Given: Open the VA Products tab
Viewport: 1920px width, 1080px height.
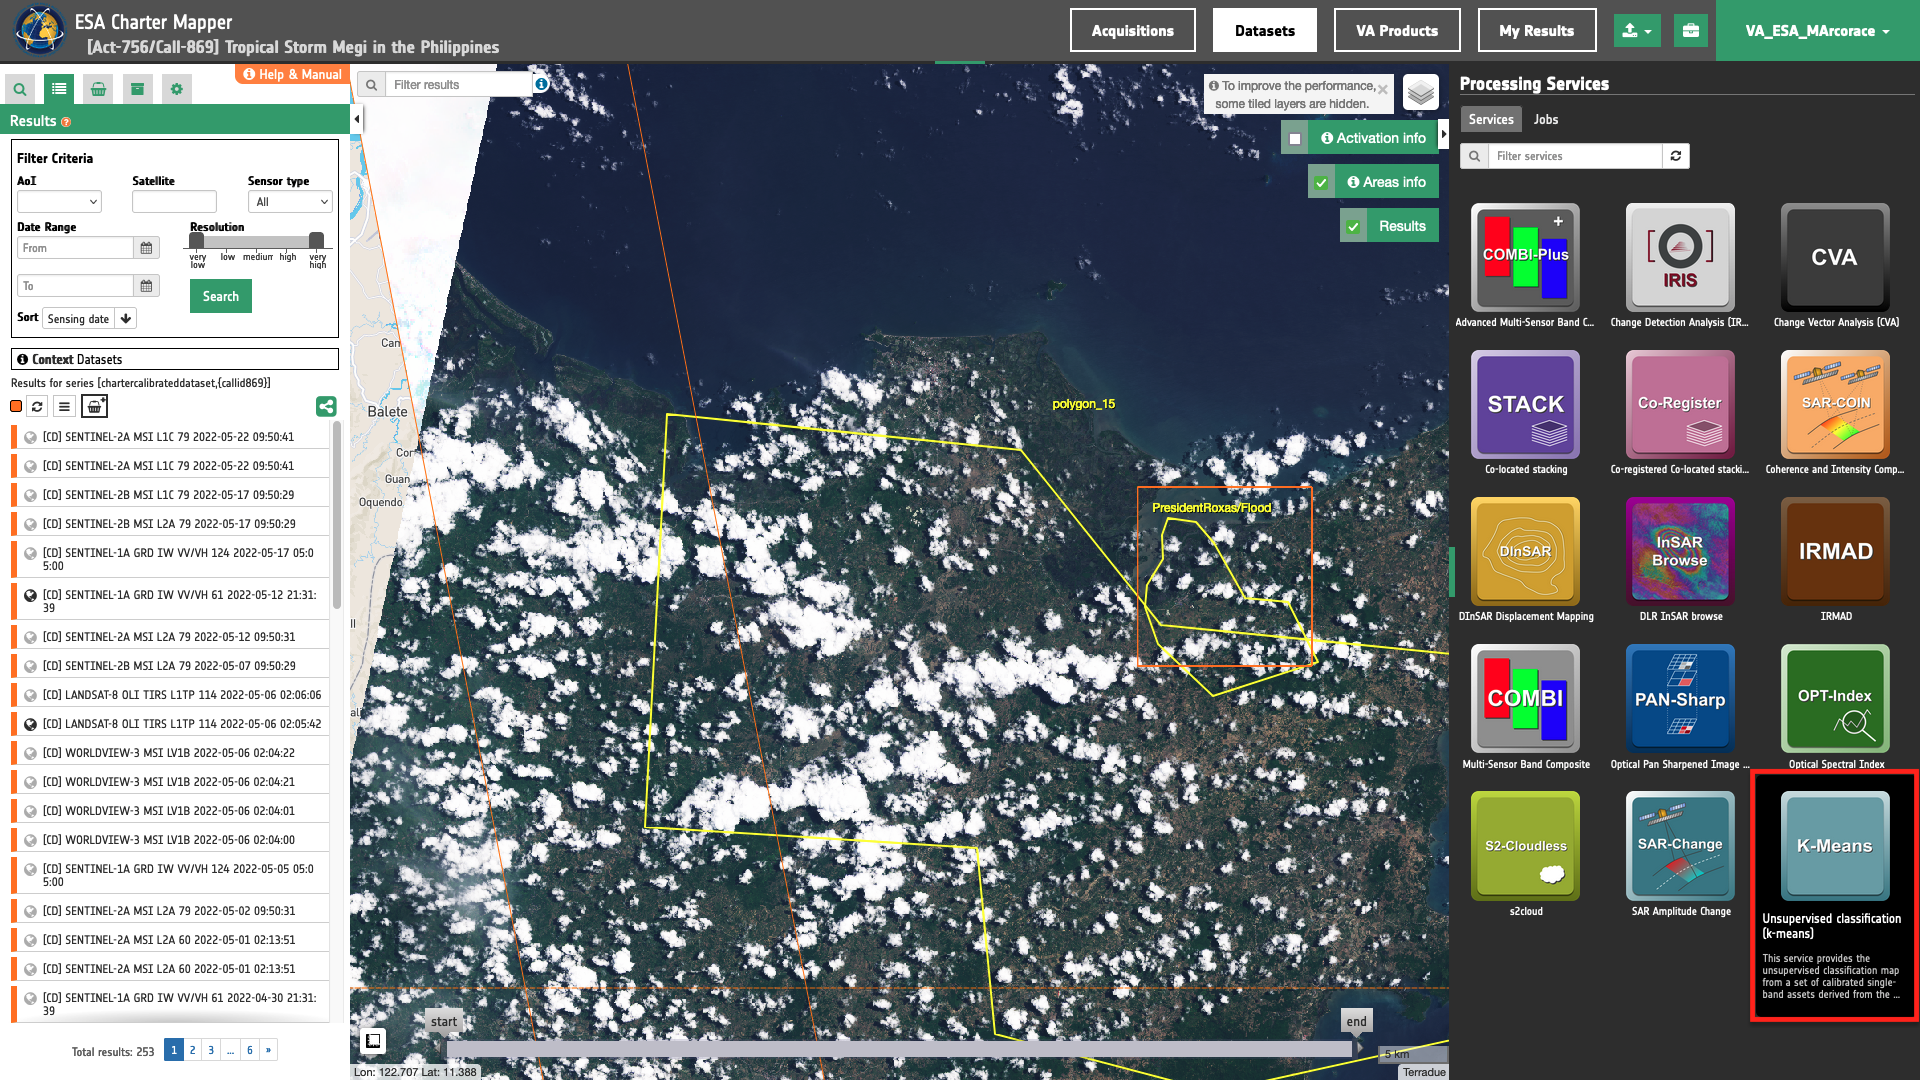Looking at the screenshot, I should (x=1397, y=31).
